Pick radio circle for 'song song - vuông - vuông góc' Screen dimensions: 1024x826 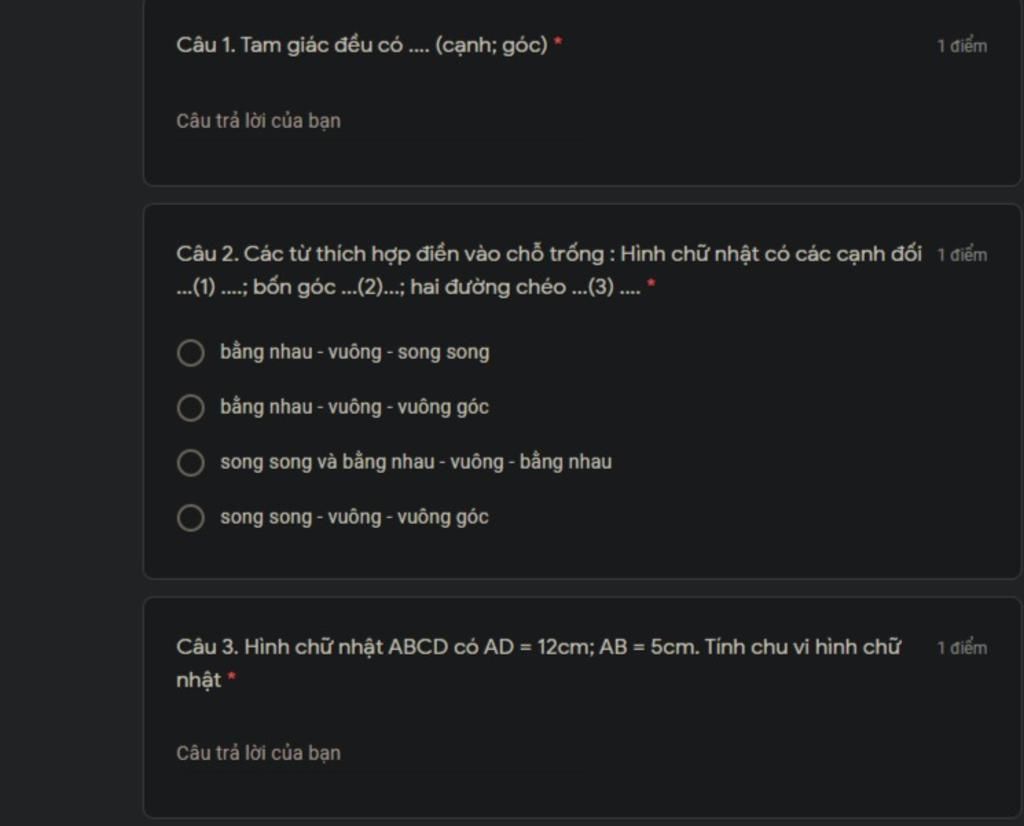click(x=191, y=517)
